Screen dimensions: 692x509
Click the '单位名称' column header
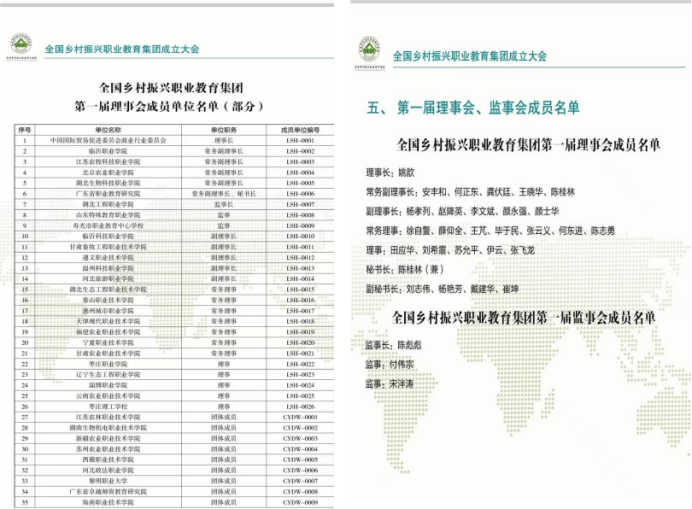tap(108, 130)
